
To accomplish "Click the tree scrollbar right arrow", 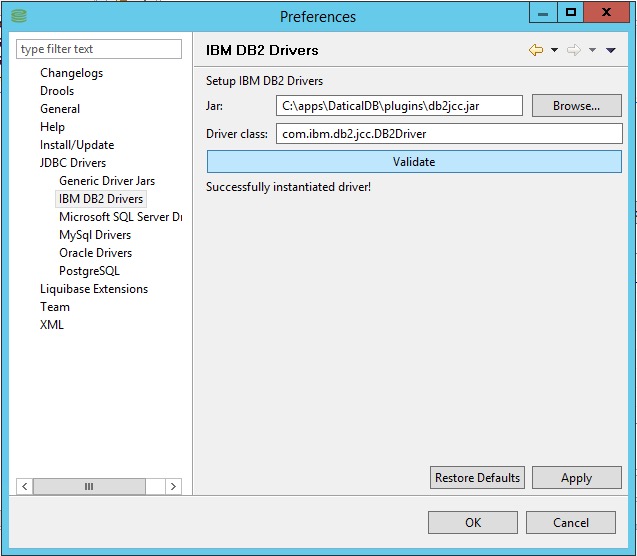I will tap(173, 487).
